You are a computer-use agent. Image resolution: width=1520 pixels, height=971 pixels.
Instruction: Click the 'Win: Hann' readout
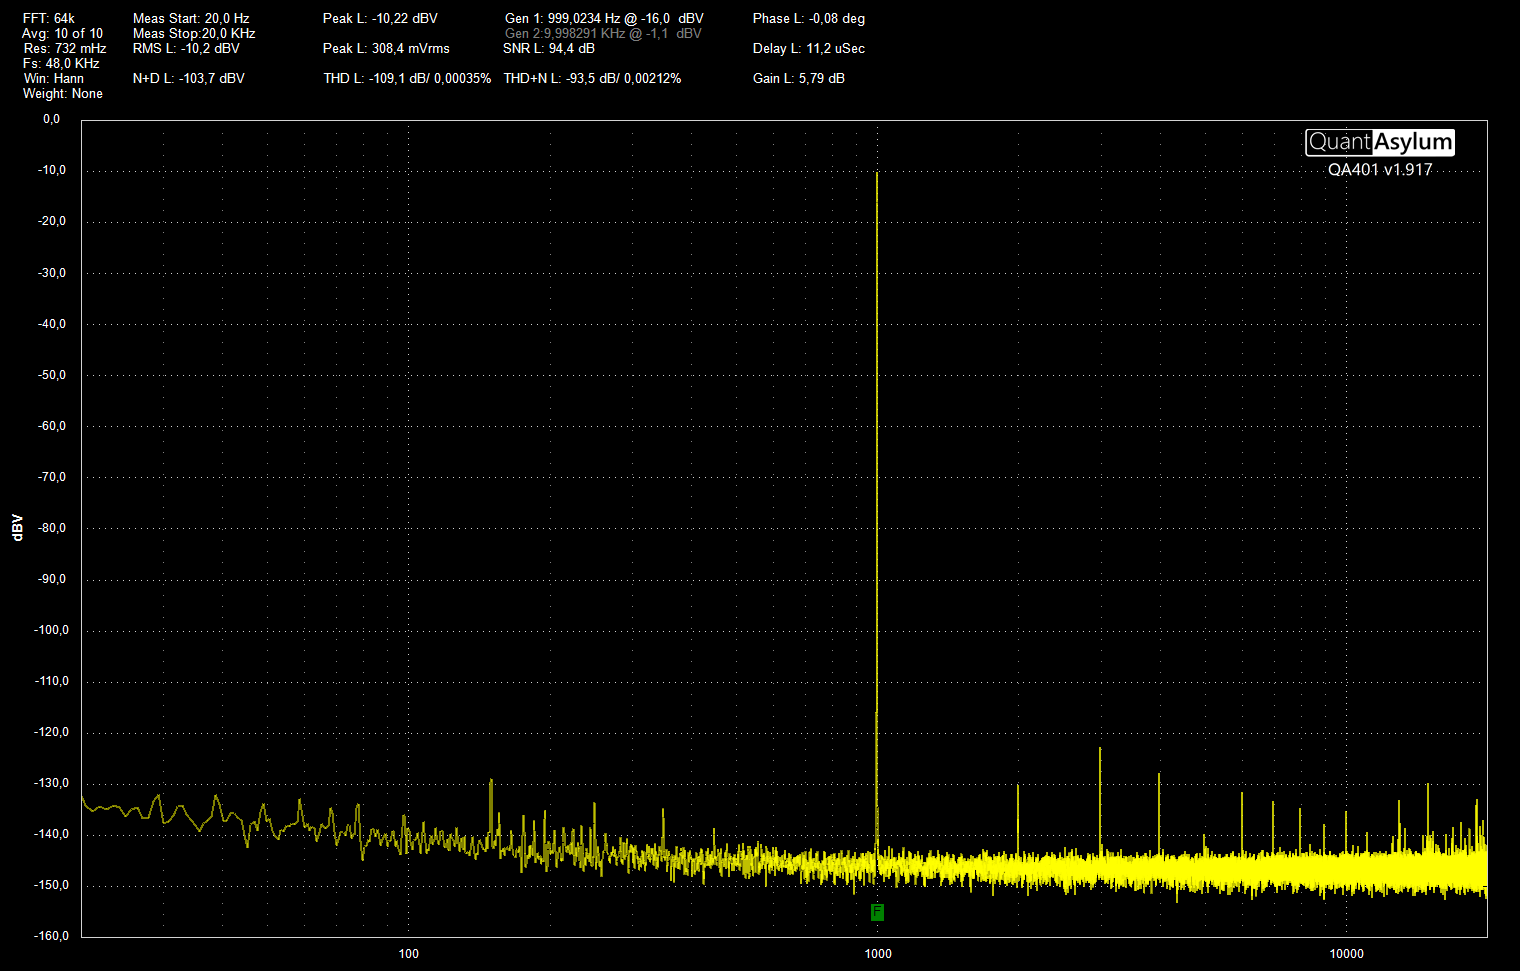pos(54,78)
